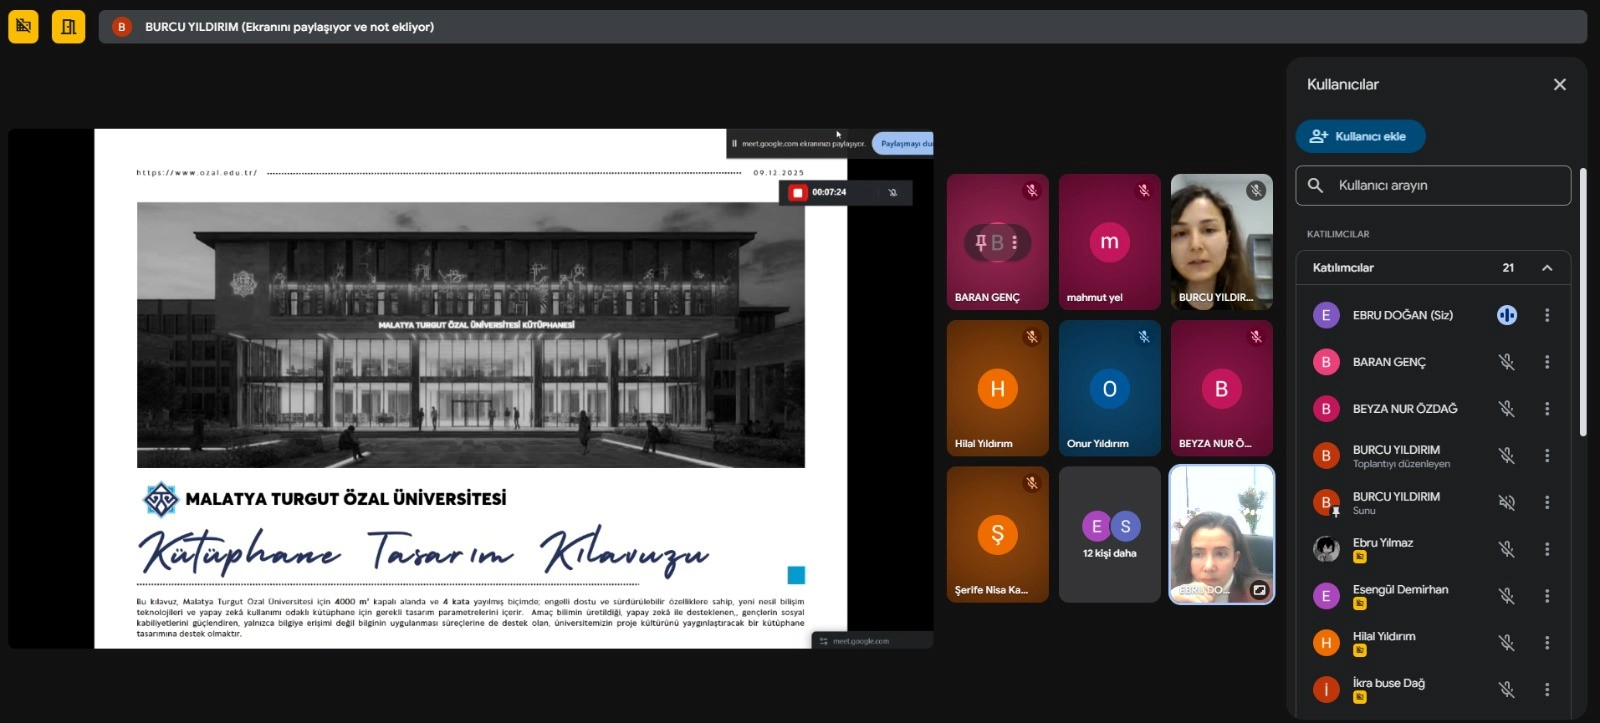This screenshot has width=1600, height=723.
Task: Click the Esengül Demirhan mic-off icon in list
Action: [x=1506, y=596]
